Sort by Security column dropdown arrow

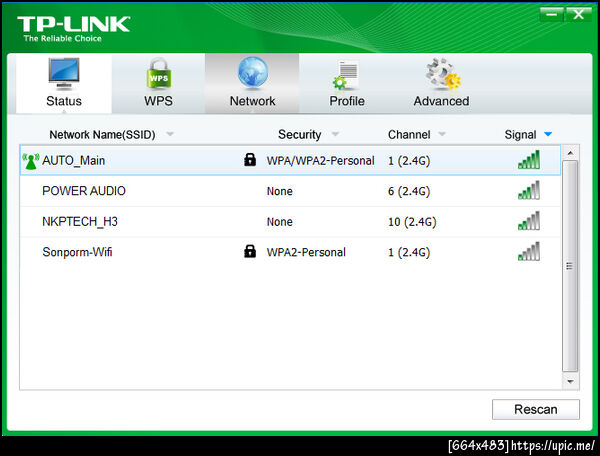(x=335, y=134)
